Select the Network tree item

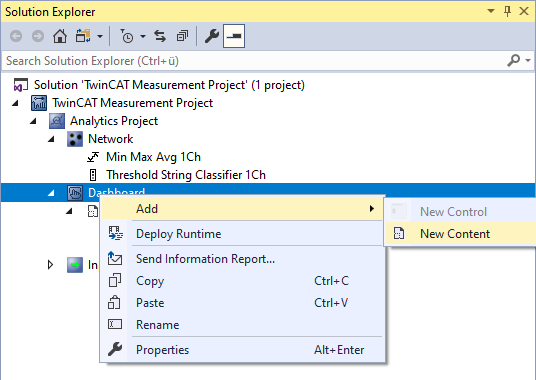click(110, 139)
